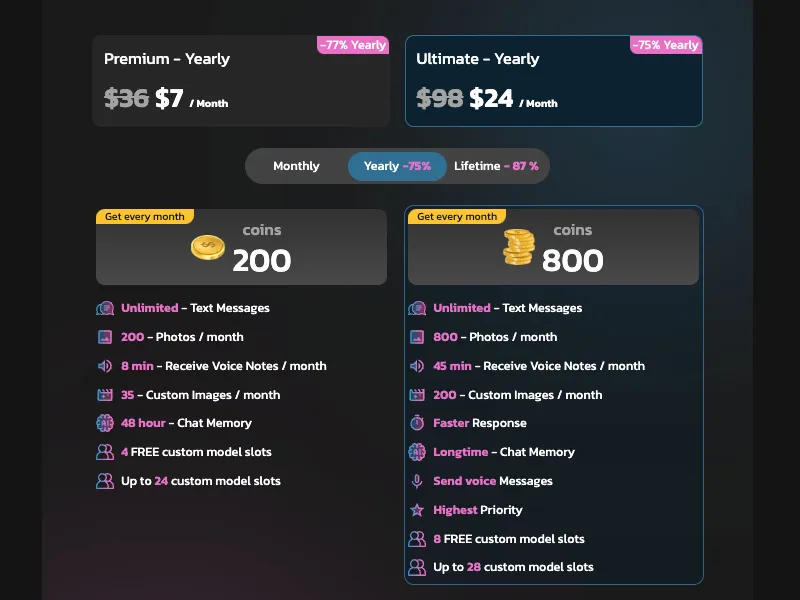Click the Faster Response stopwatch icon
Viewport: 800px width, 600px height.
pos(417,423)
